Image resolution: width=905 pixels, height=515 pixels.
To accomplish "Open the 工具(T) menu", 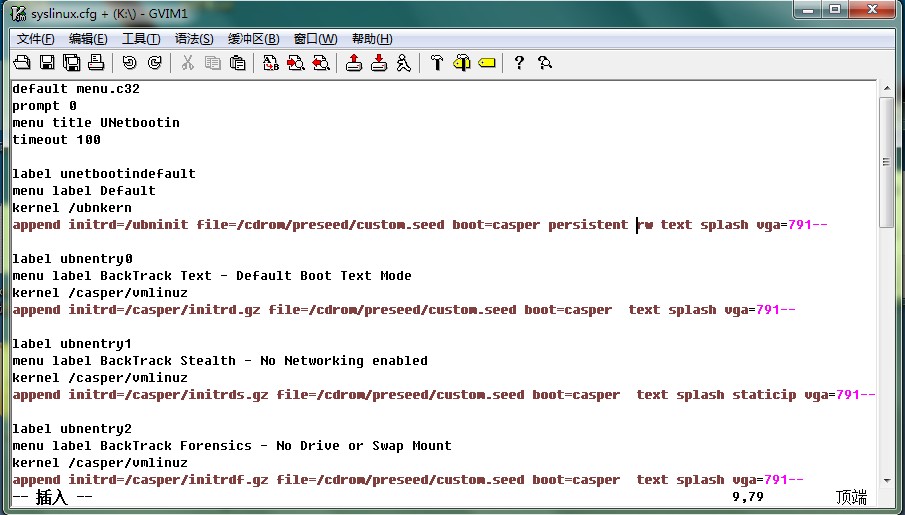I will [x=141, y=39].
